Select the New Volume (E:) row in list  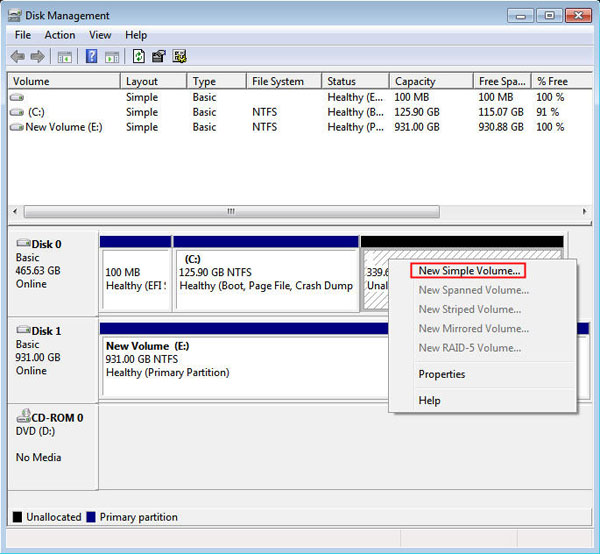[x=299, y=127]
